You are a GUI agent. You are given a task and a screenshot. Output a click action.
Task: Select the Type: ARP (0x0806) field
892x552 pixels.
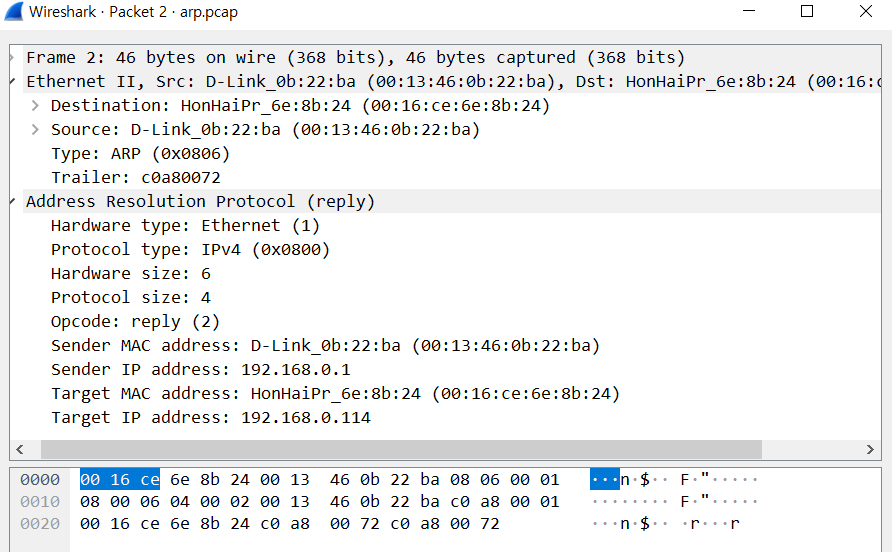(x=141, y=154)
